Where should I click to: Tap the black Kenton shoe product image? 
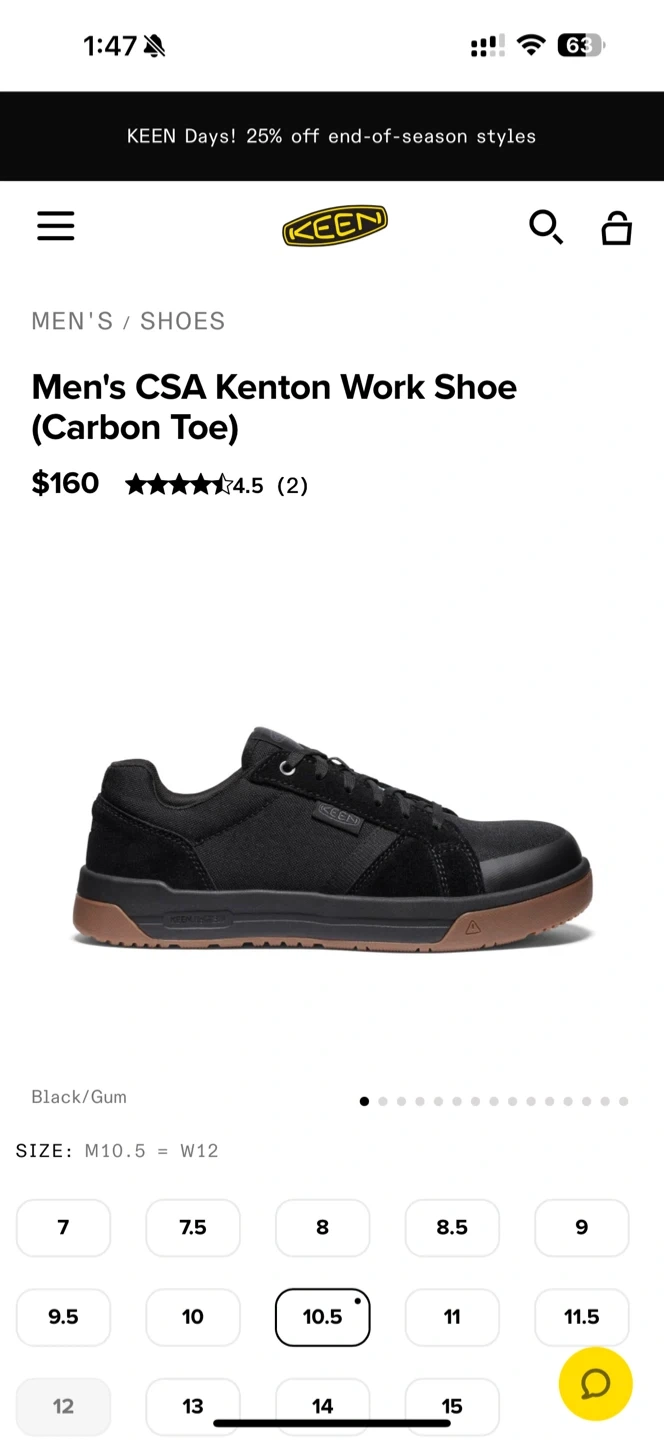333,839
